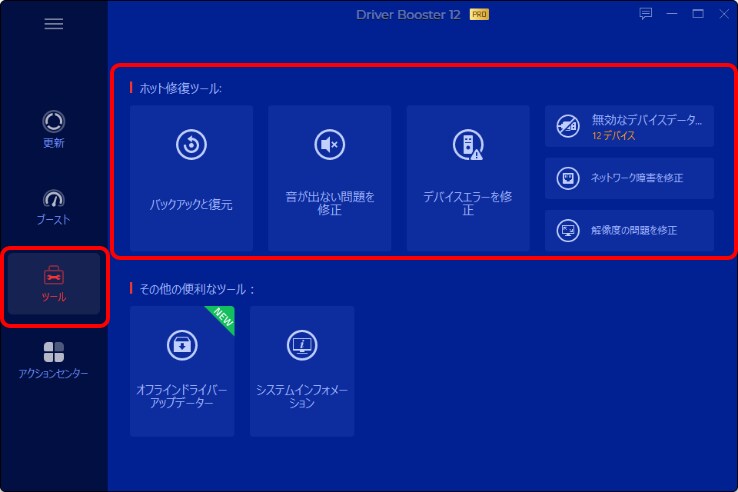
Task: Click the Driver Booster 12 title text
Action: (x=408, y=15)
